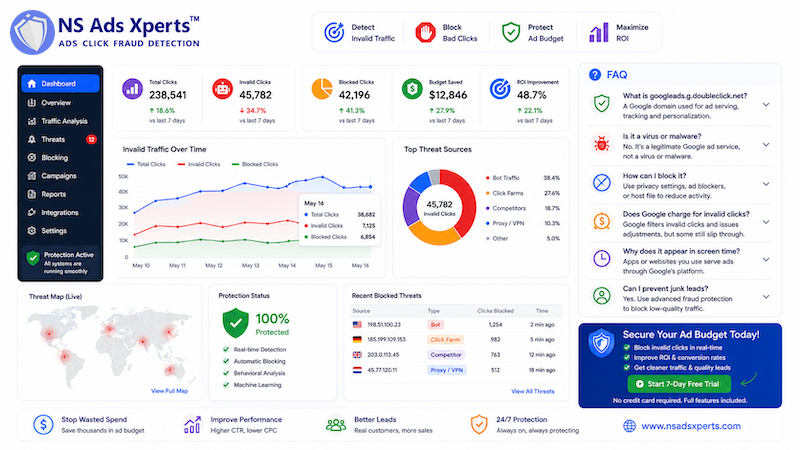The image size is (800, 450).
Task: Click the NS Ads Xperts shield logo
Action: [32, 33]
